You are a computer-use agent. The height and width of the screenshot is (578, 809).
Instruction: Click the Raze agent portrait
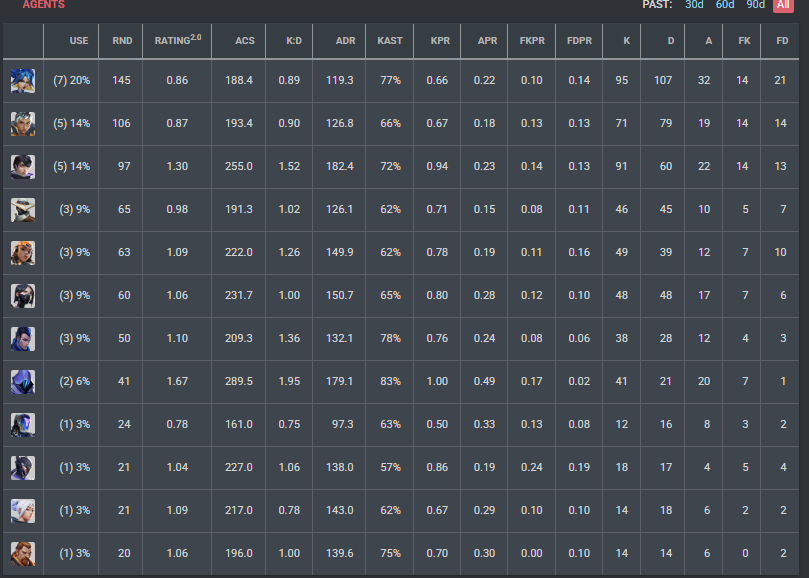click(23, 253)
